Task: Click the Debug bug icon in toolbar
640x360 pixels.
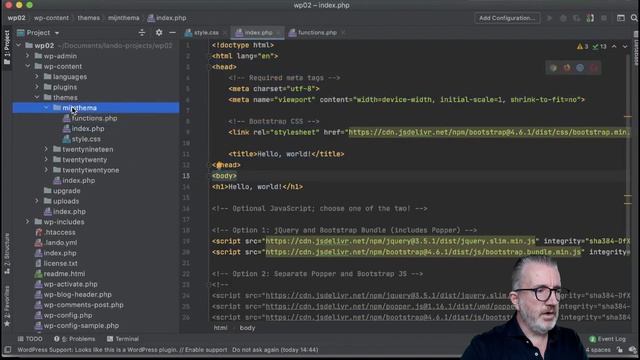Action: (563, 18)
